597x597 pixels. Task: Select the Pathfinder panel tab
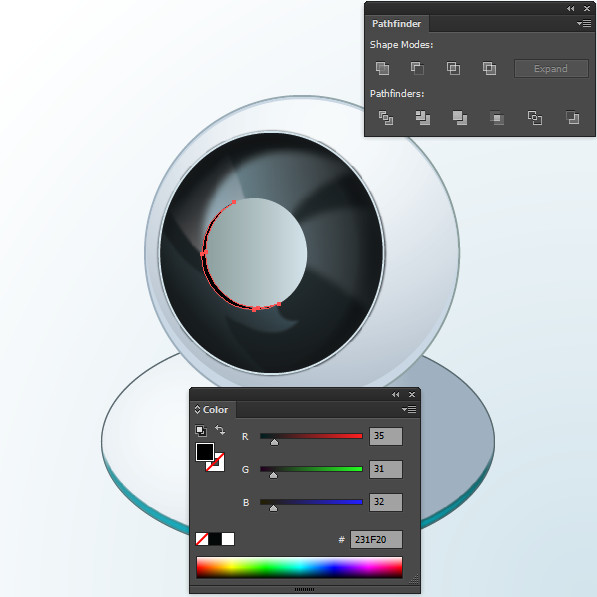[x=396, y=24]
